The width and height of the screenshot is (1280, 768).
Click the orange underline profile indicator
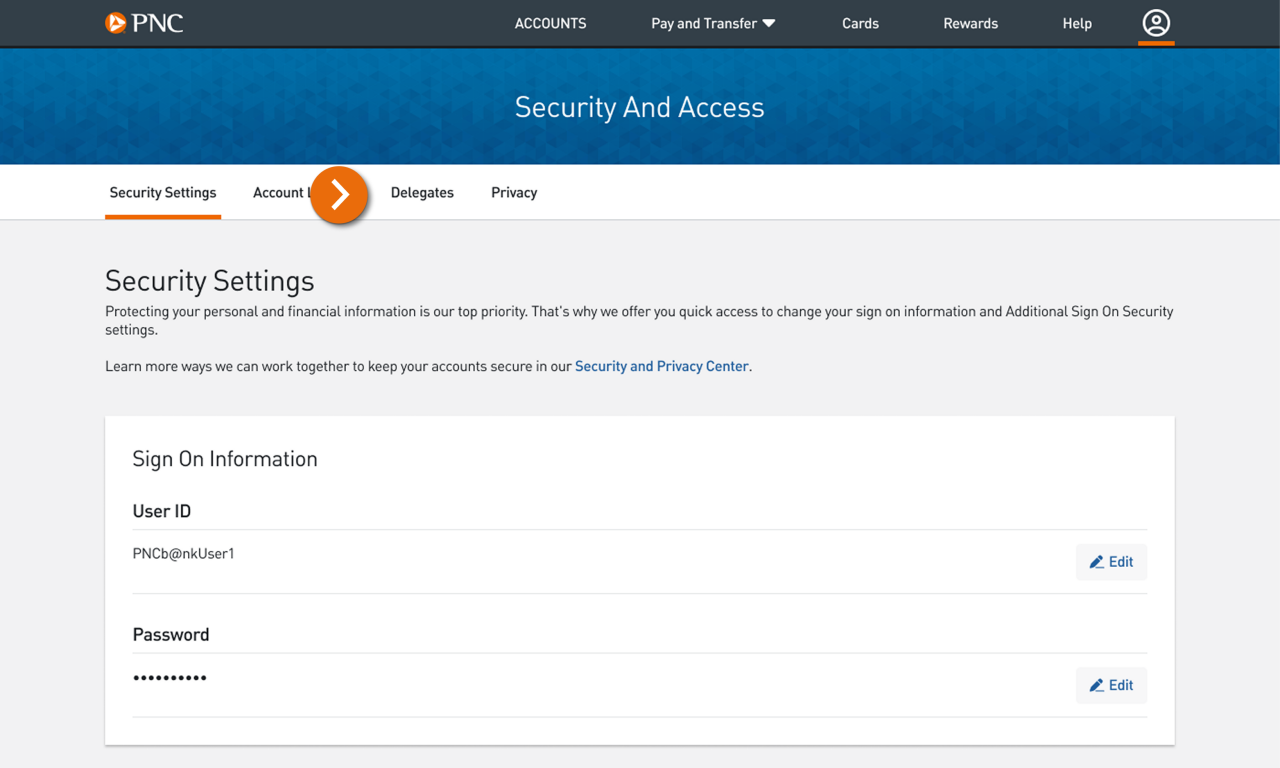coord(1156,41)
